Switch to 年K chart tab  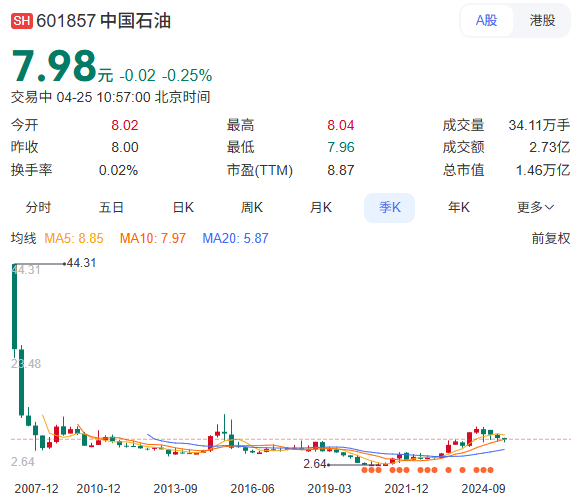click(x=459, y=207)
